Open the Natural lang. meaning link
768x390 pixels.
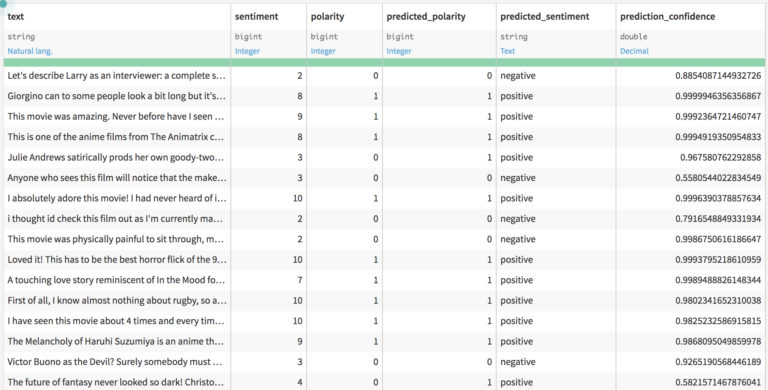pos(30,51)
